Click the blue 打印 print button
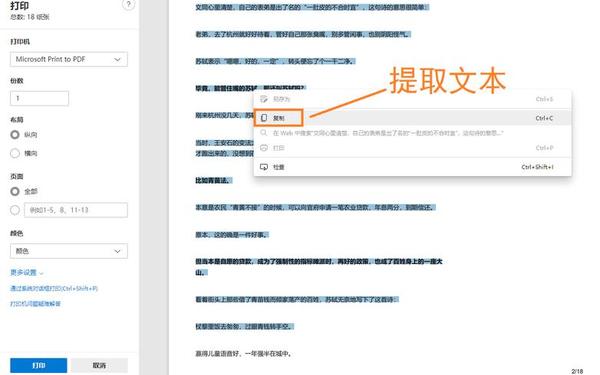Screen dimensions: 600x375 coord(39,365)
